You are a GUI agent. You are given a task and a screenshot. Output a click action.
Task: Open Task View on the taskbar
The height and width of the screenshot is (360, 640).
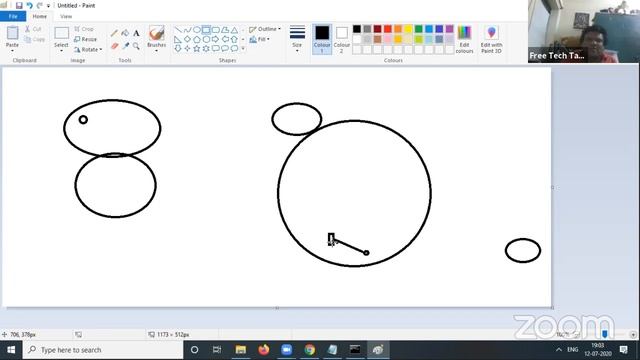tap(217, 350)
